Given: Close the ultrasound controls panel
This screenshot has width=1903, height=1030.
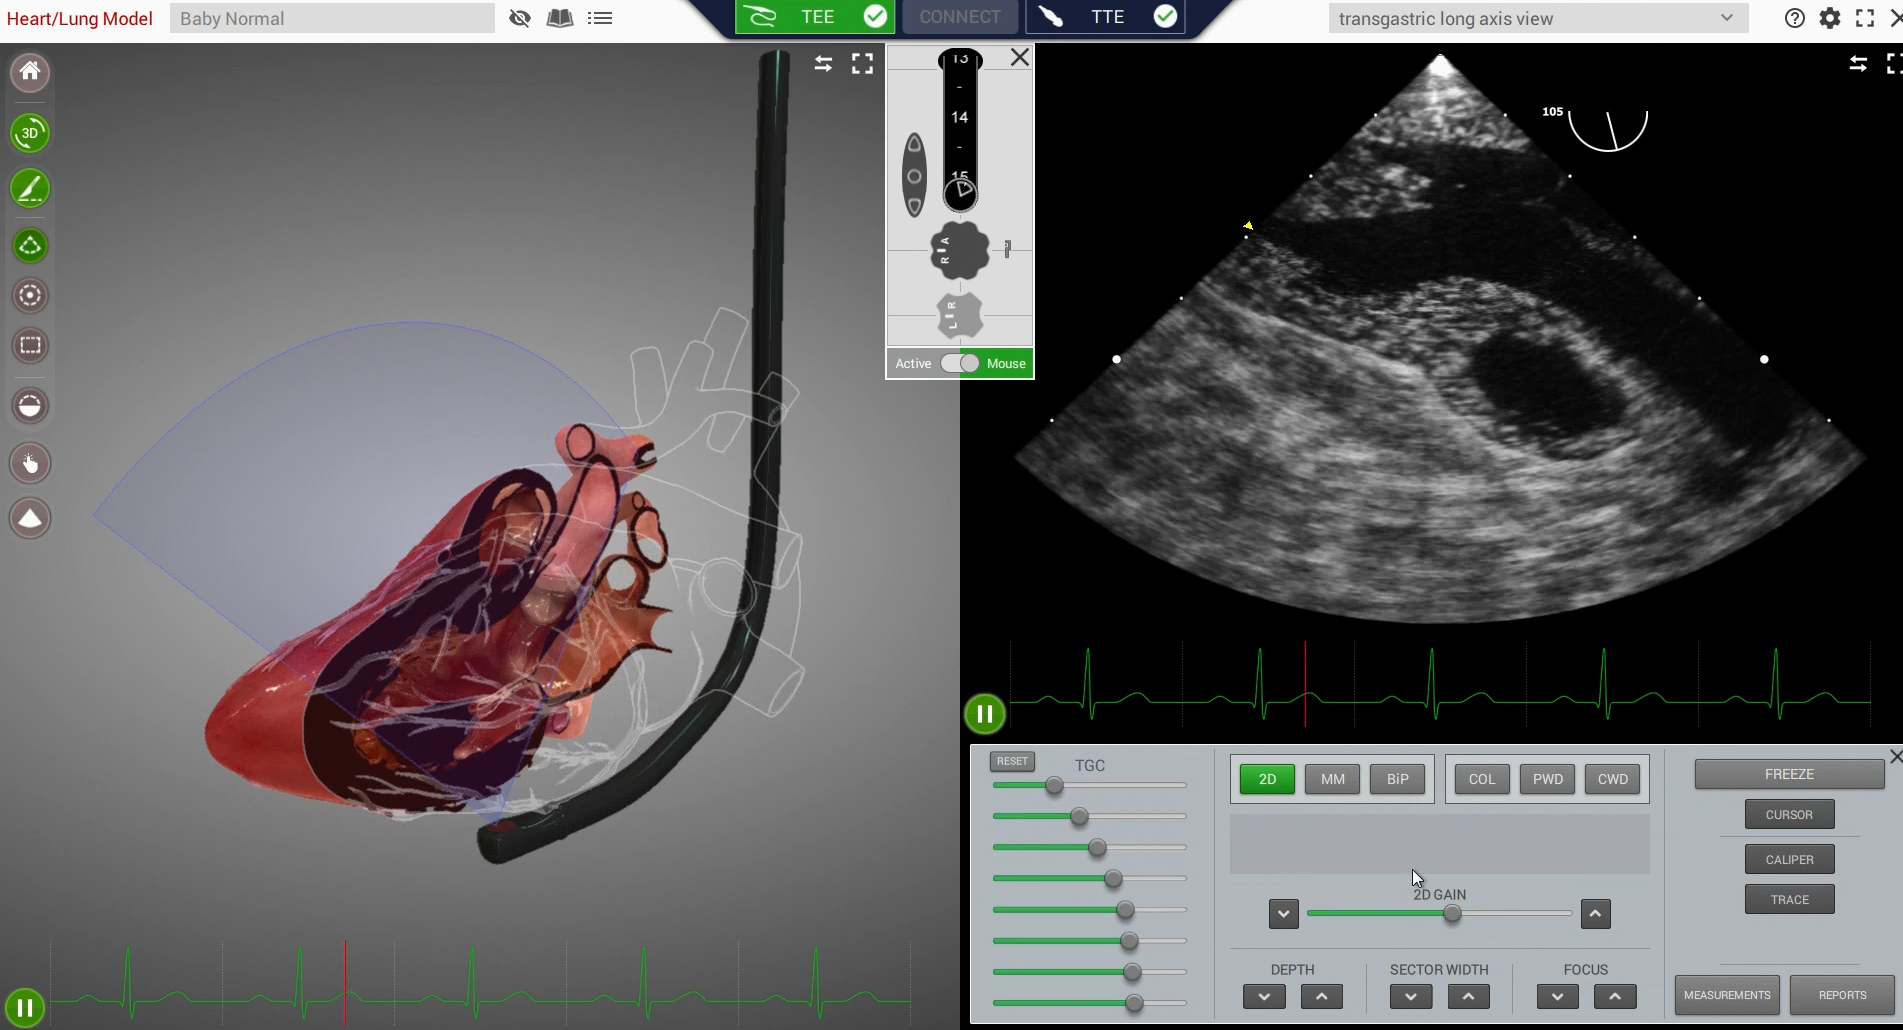Looking at the screenshot, I should point(1895,757).
